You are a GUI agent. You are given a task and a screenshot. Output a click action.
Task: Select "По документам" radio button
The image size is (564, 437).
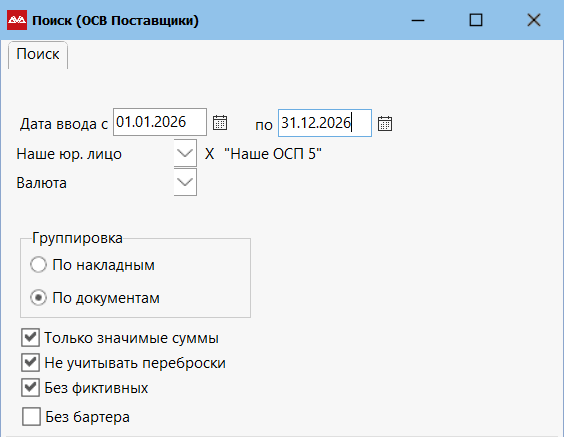point(38,298)
